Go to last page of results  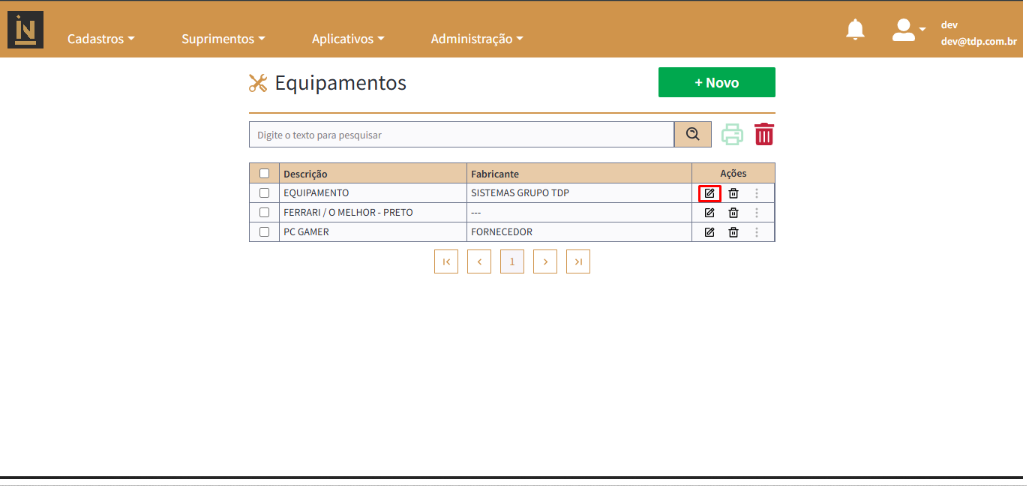pyautogui.click(x=578, y=261)
